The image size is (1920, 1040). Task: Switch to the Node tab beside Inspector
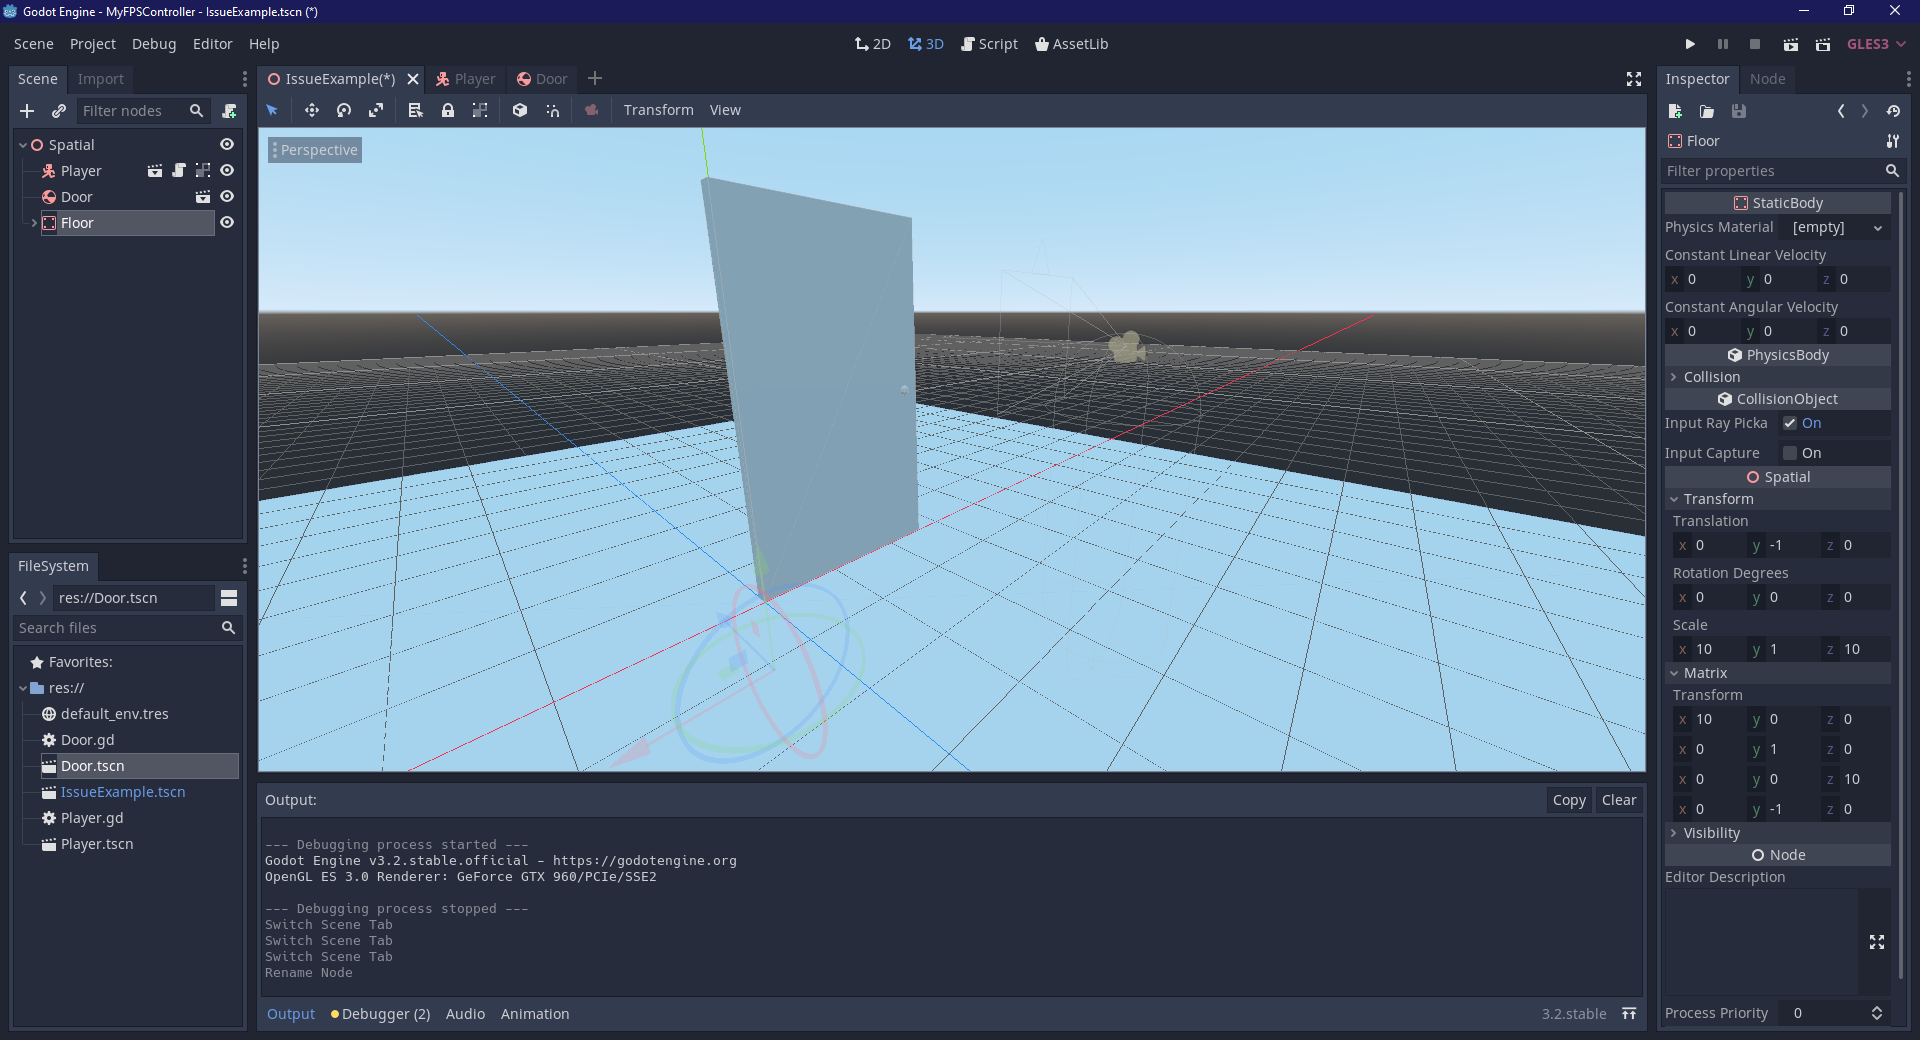[x=1767, y=79]
